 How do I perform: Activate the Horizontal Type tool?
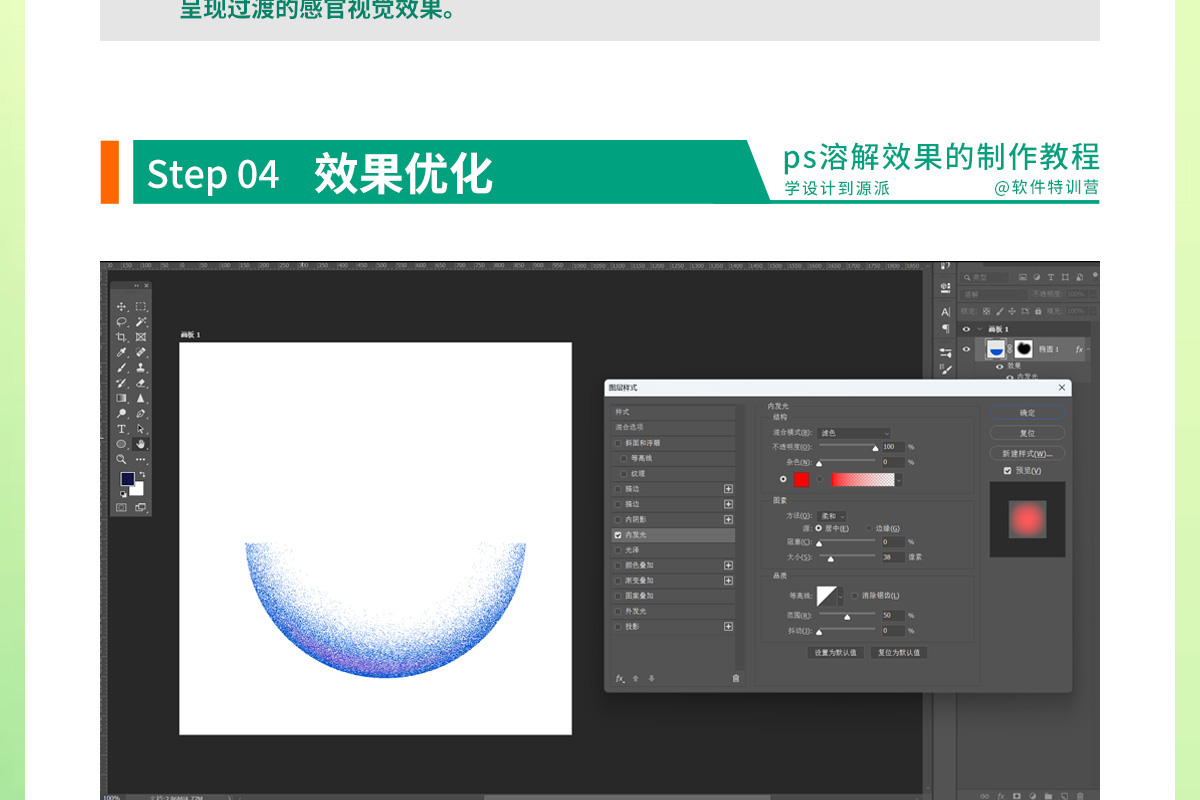point(121,429)
